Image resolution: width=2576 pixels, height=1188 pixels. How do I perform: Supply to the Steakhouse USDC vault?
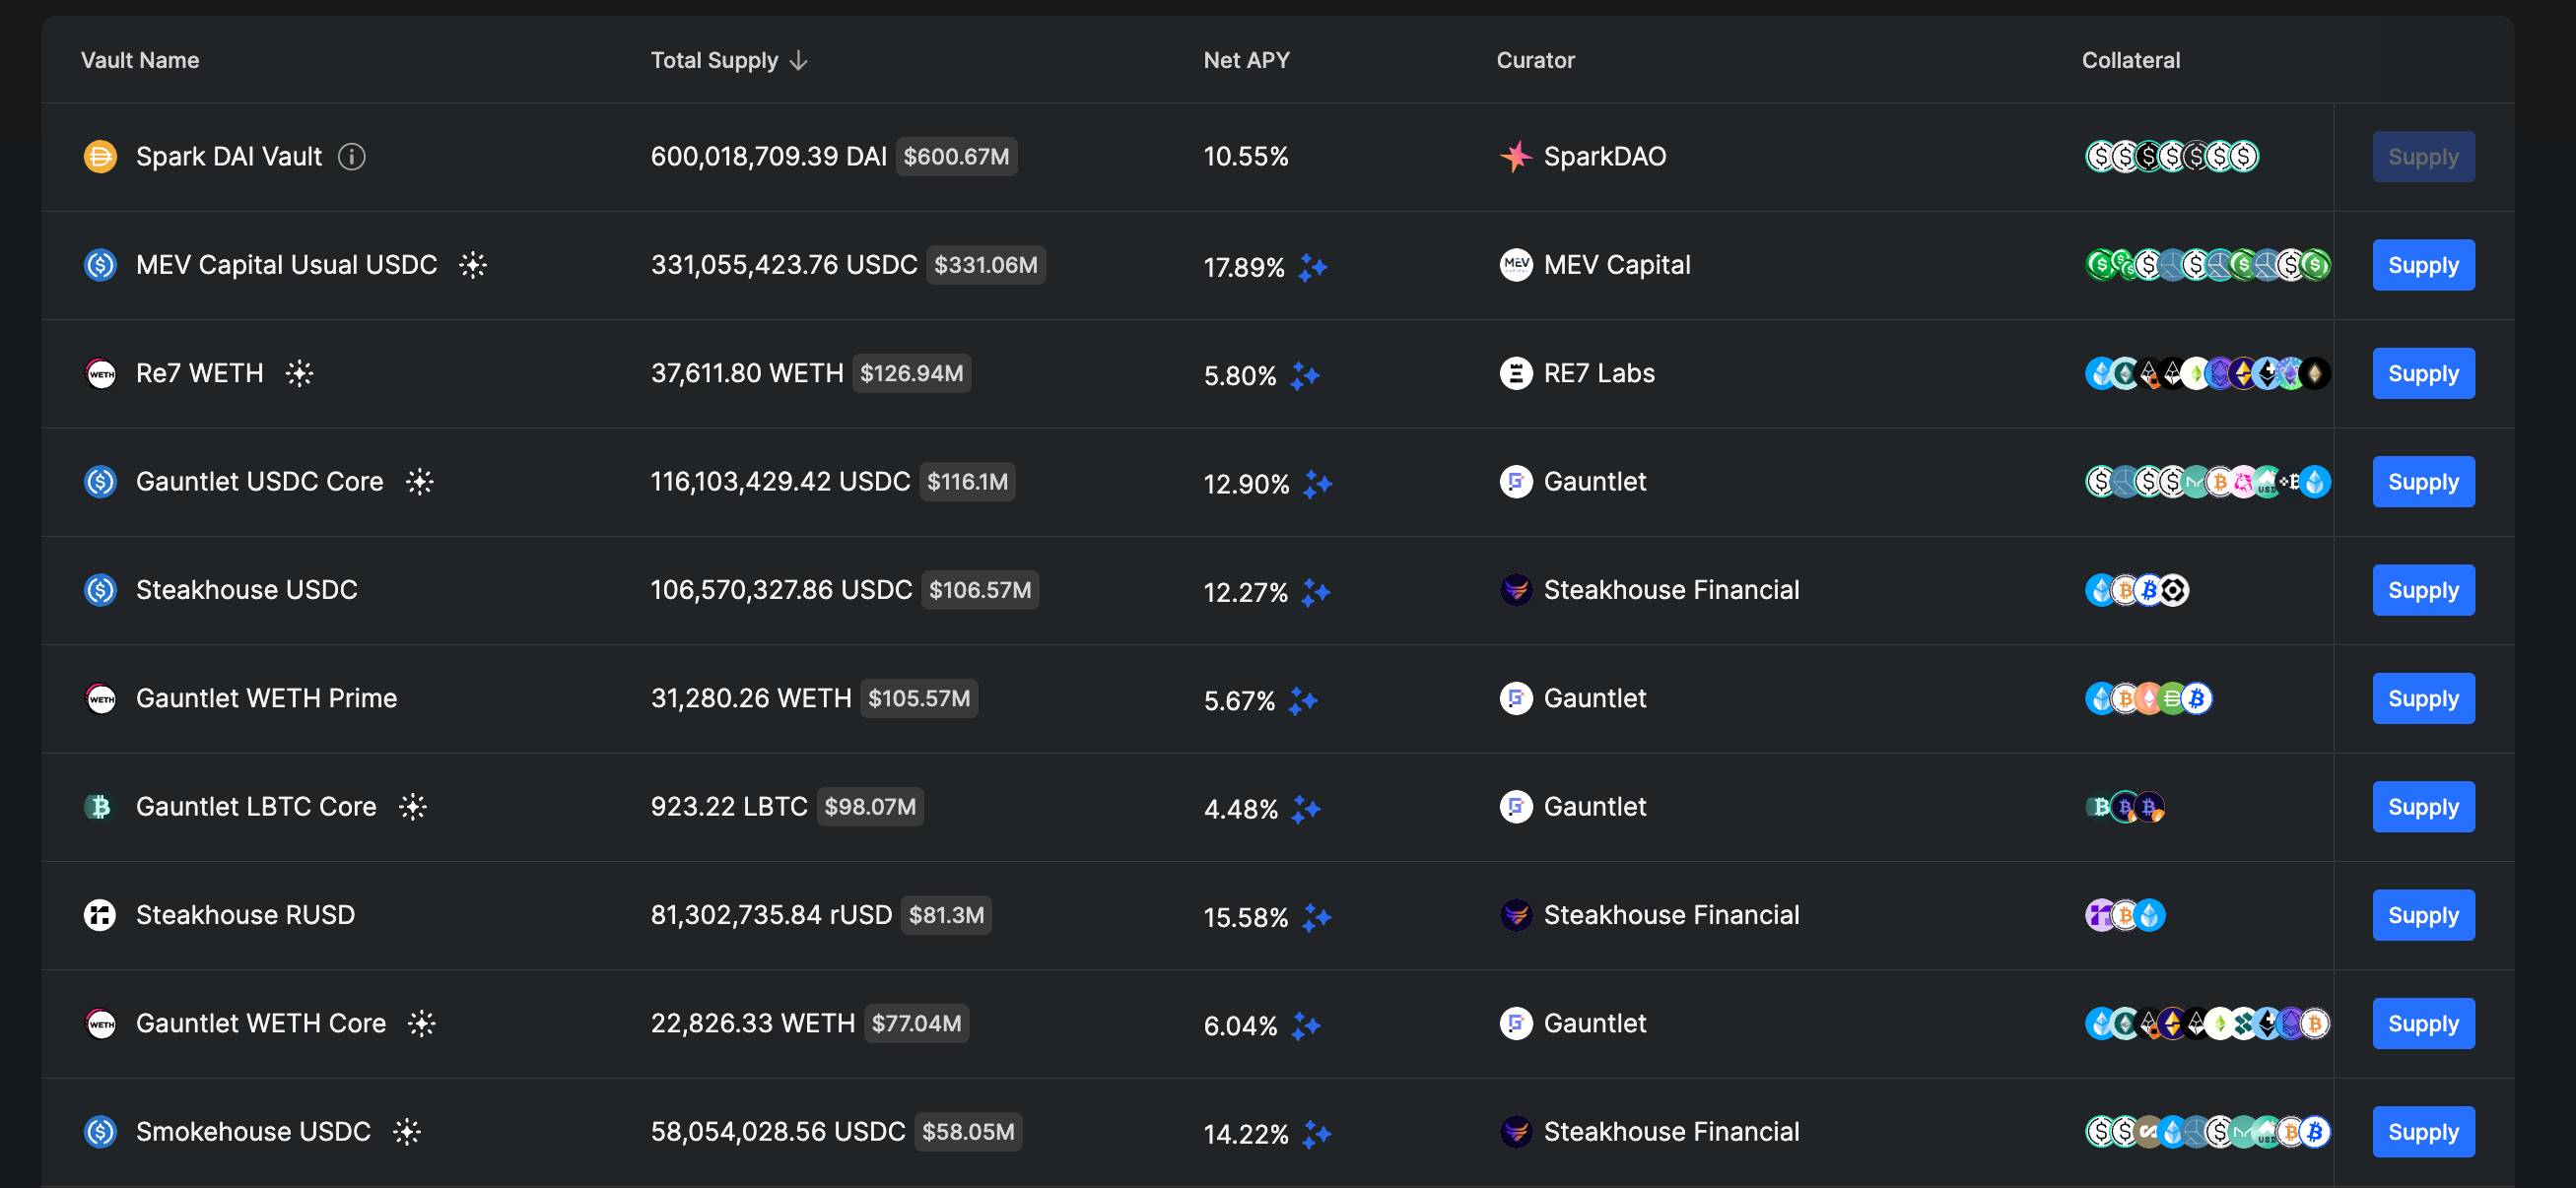click(2423, 590)
